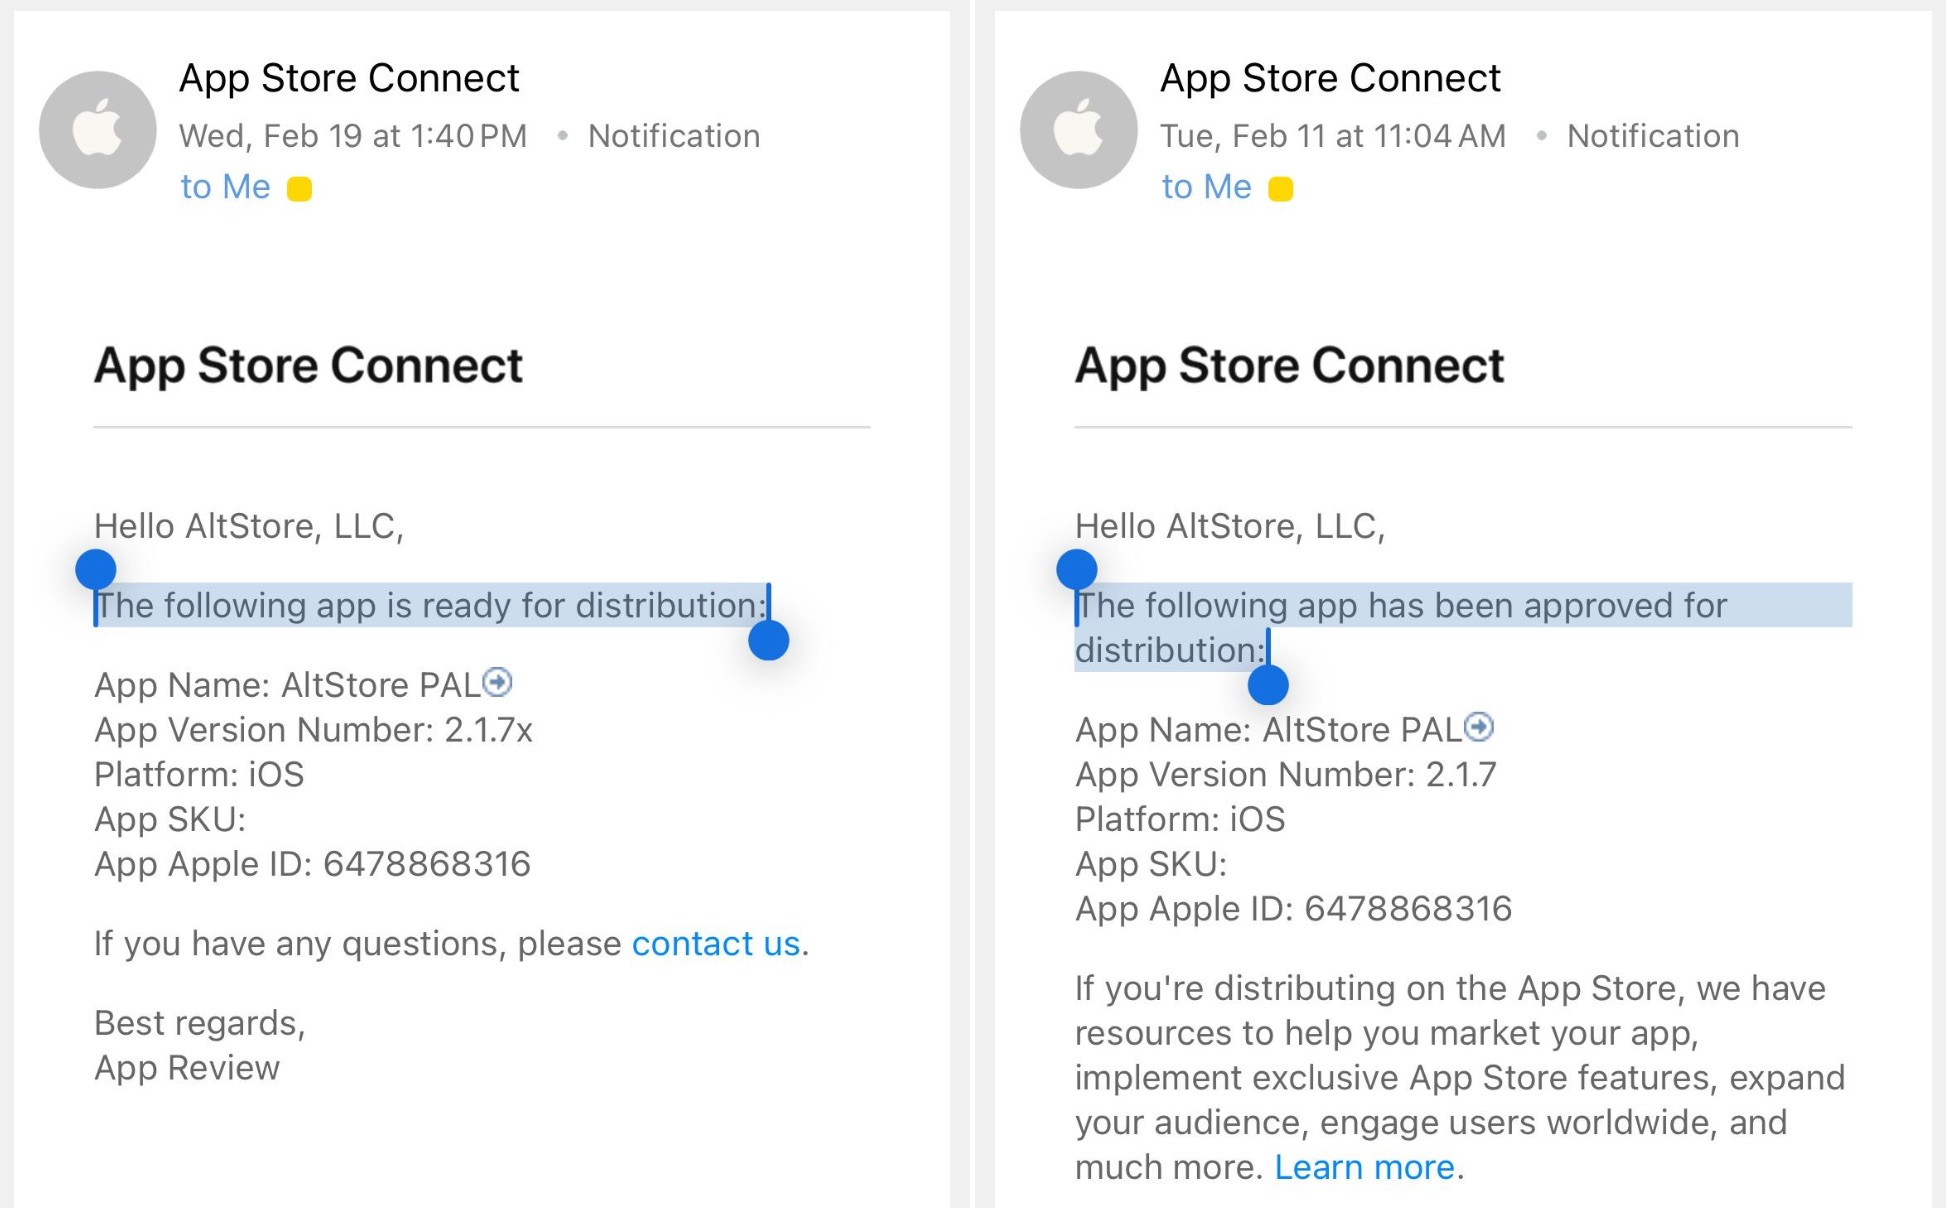
Task: Tap sender name "App Store Connect" in the Feb 19 email header
Action: 349,78
